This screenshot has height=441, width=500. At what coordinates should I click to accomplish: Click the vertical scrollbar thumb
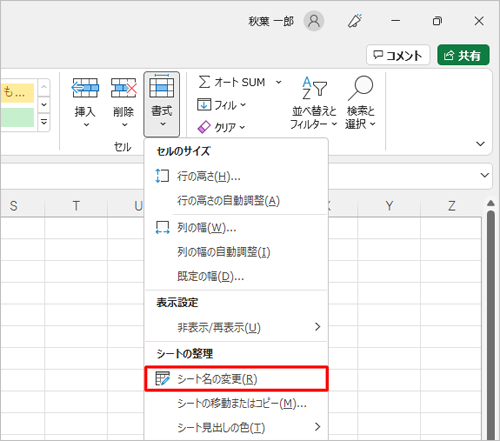point(490,325)
